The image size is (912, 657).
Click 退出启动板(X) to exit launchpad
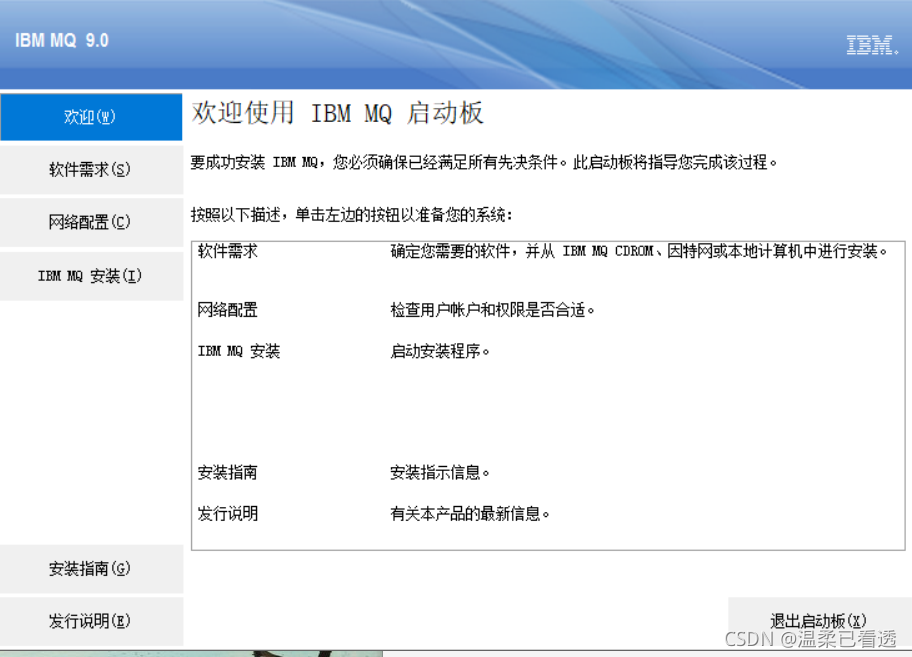click(x=819, y=621)
